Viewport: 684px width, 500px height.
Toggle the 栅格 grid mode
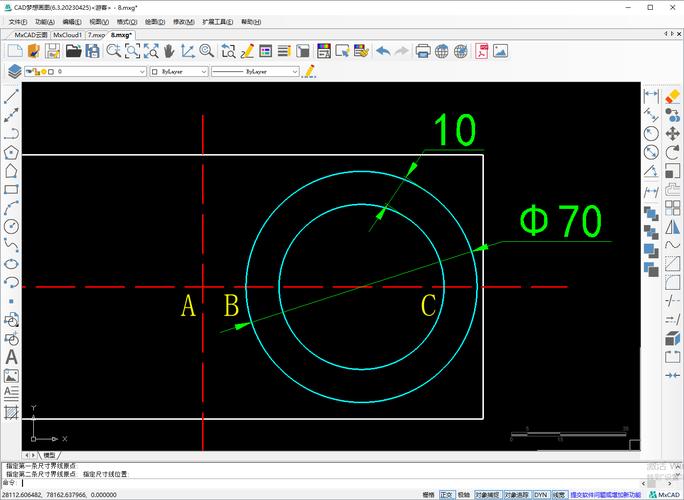tap(429, 495)
